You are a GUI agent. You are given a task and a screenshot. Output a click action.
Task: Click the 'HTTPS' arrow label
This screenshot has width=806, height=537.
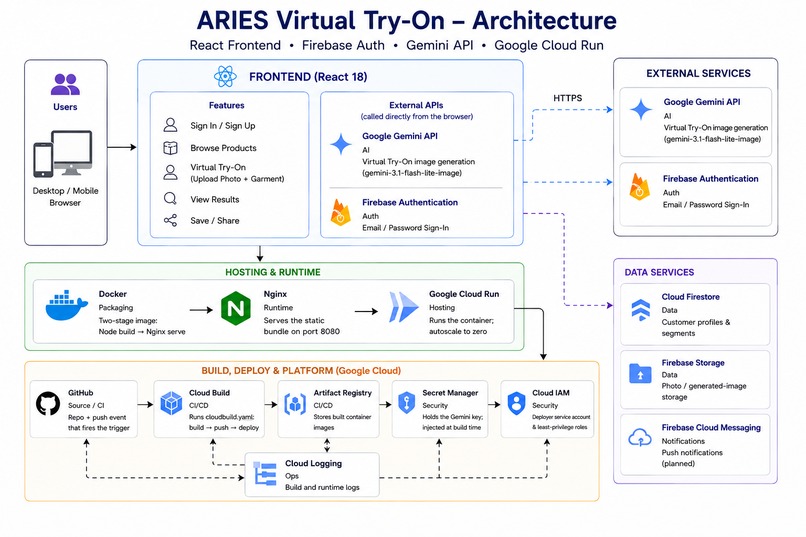point(567,98)
